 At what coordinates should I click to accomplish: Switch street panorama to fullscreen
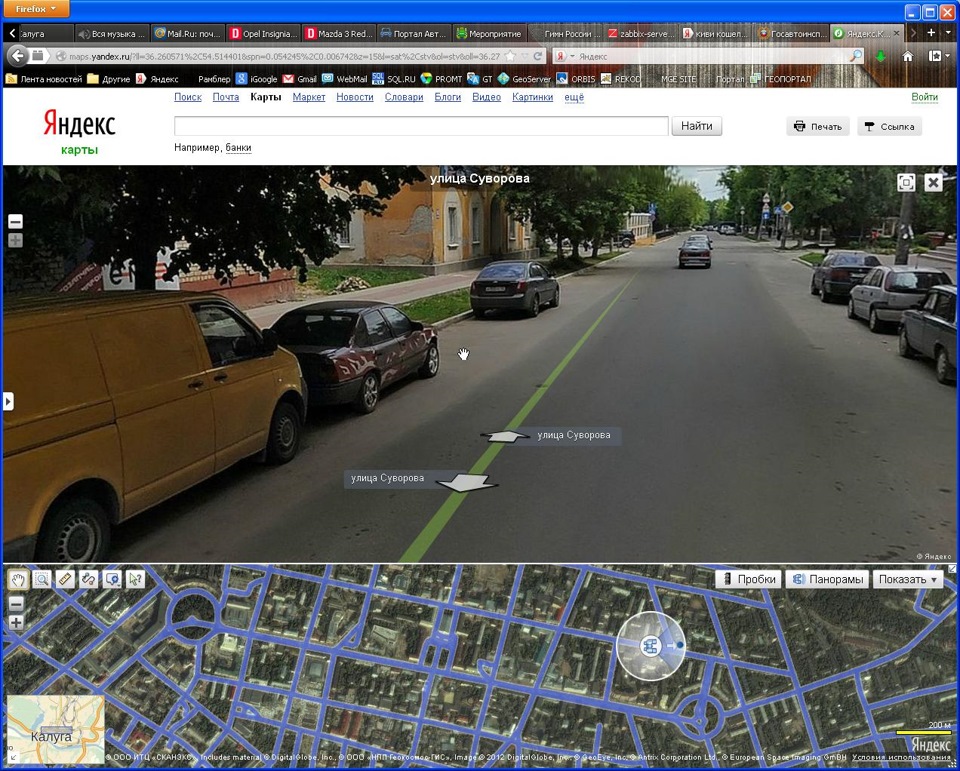[x=906, y=182]
